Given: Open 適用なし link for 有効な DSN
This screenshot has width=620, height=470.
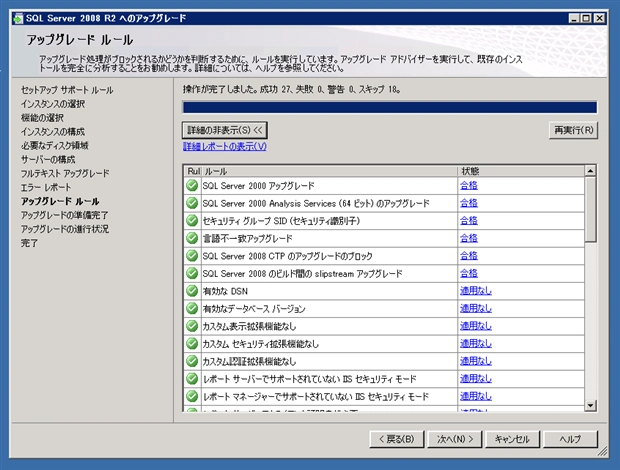Looking at the screenshot, I should 476,291.
